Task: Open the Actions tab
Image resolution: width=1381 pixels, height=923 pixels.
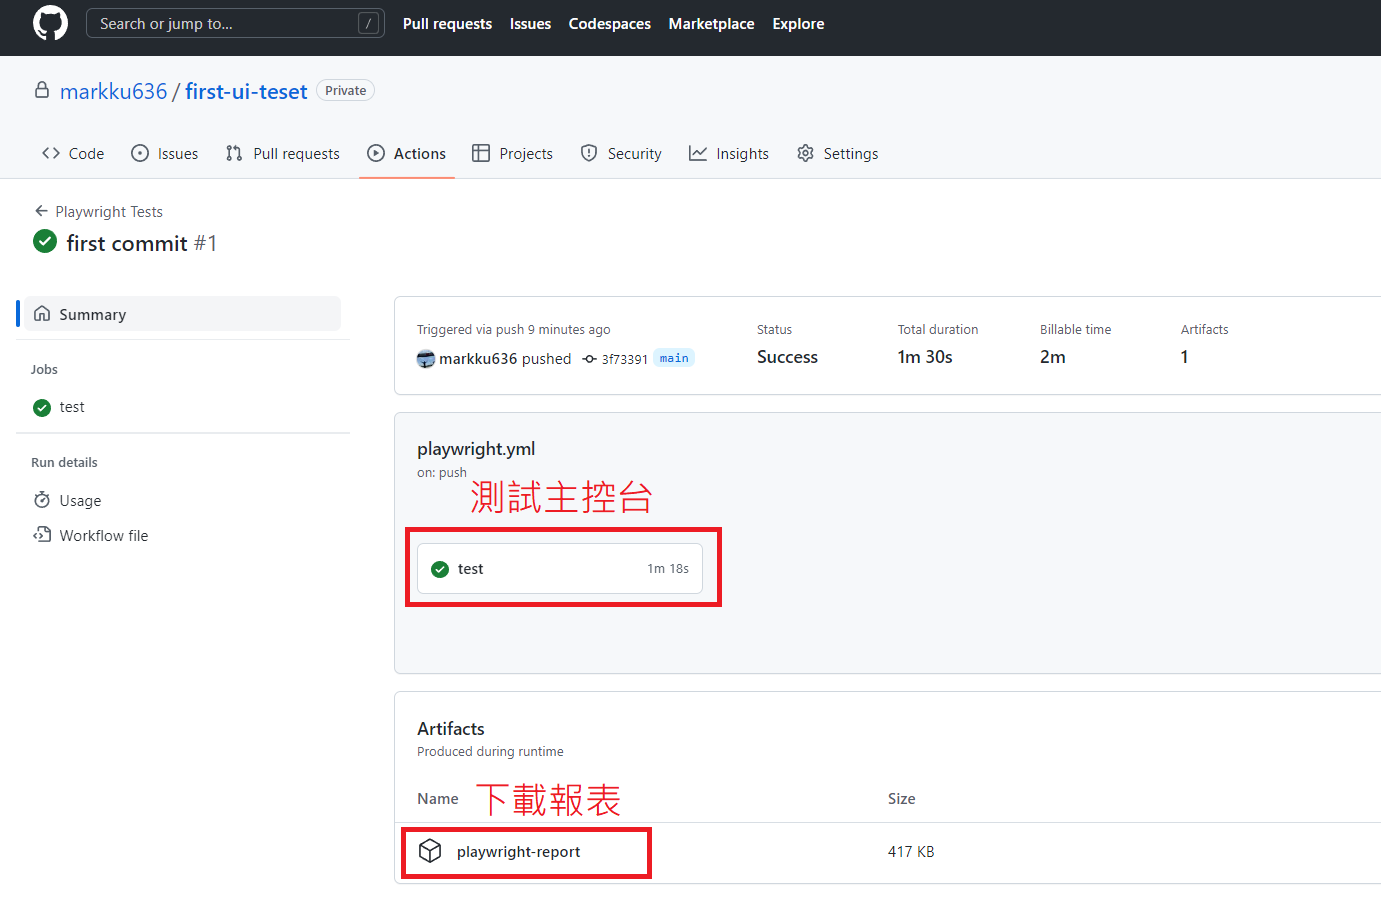Action: coord(407,153)
